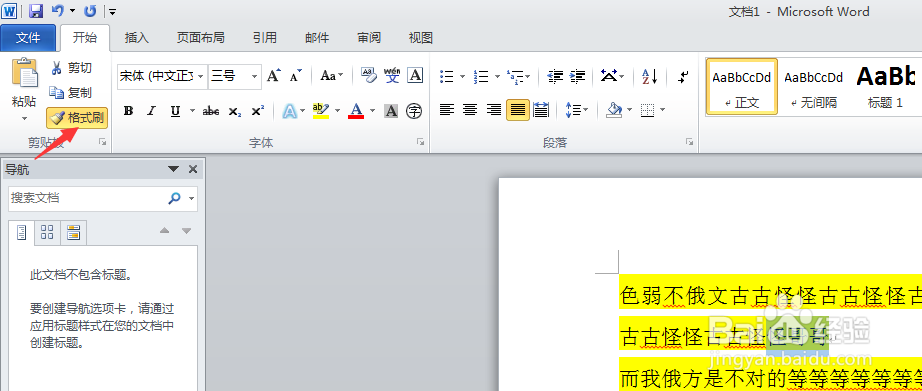The width and height of the screenshot is (922, 391).
Task: Switch to the 页面布局 tab
Action: [201, 38]
